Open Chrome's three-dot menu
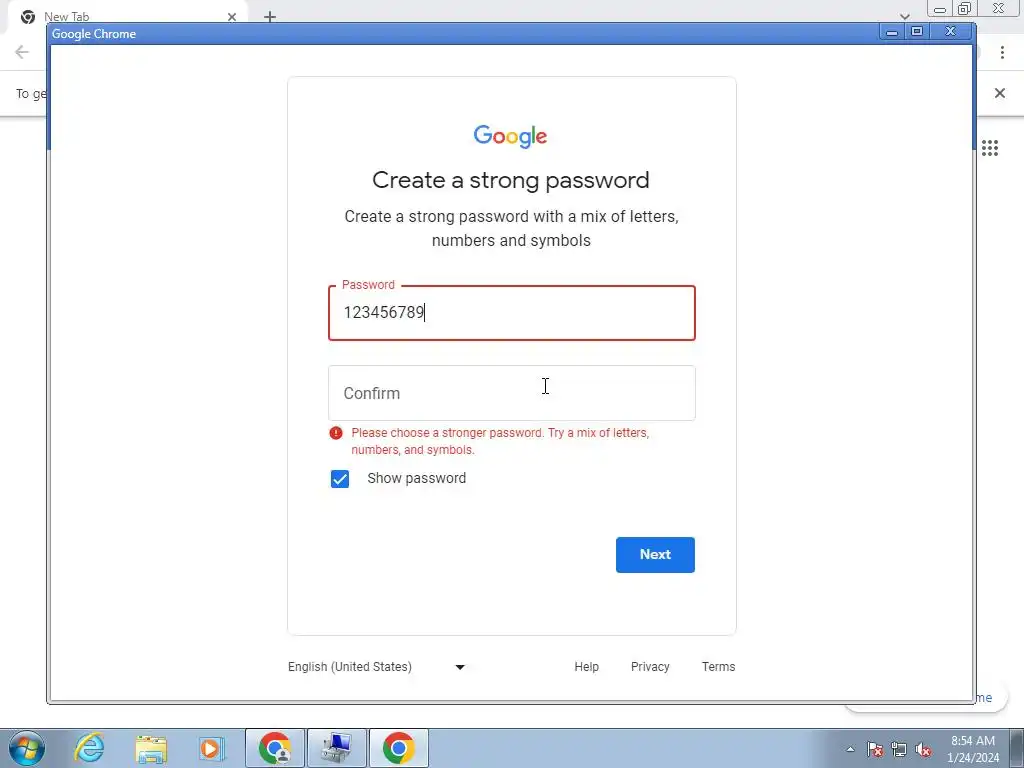 (1002, 52)
